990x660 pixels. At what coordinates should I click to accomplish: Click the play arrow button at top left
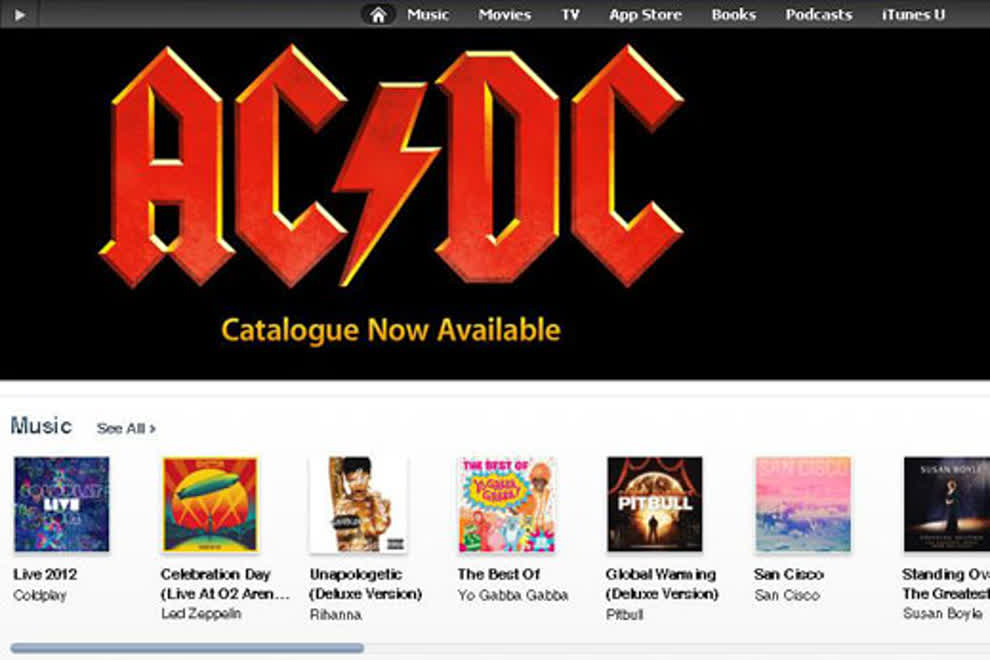coord(20,15)
